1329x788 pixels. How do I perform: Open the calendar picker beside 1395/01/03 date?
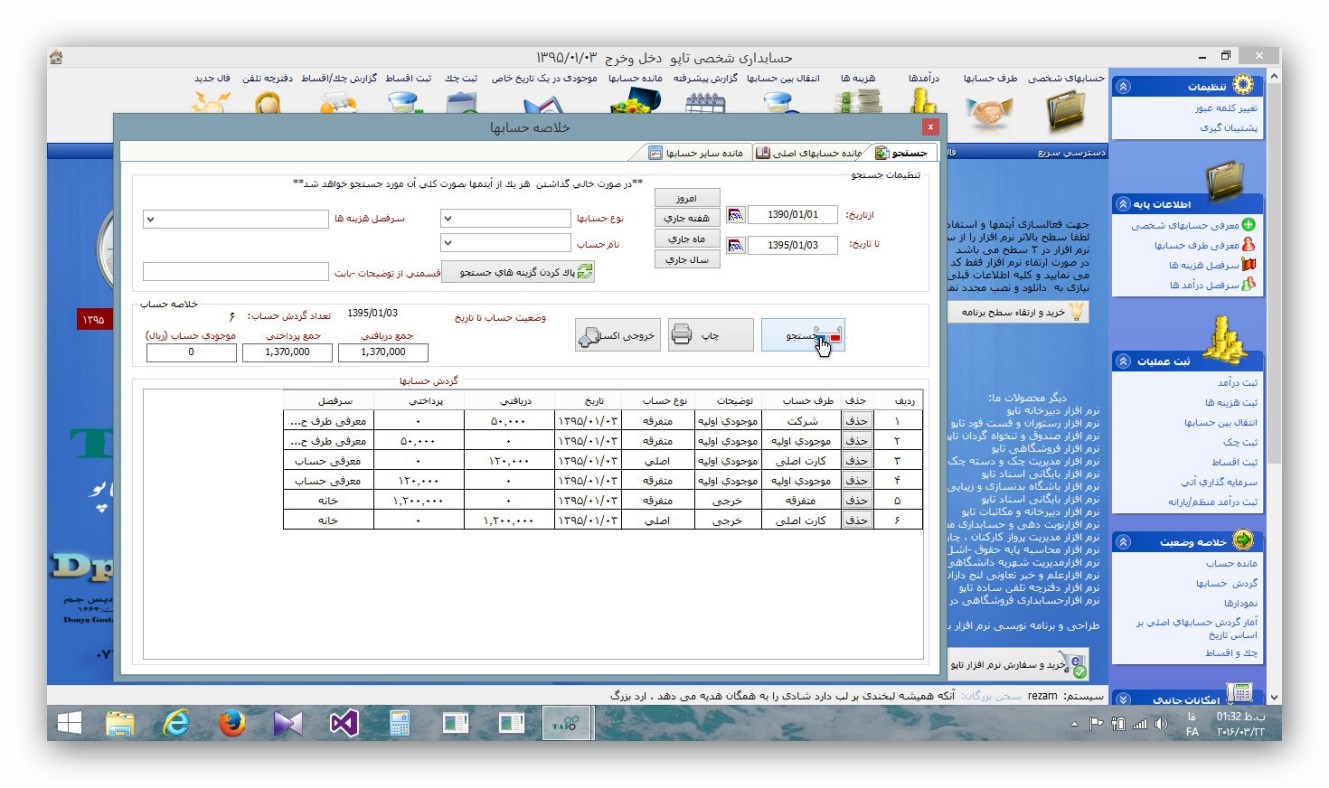[737, 245]
